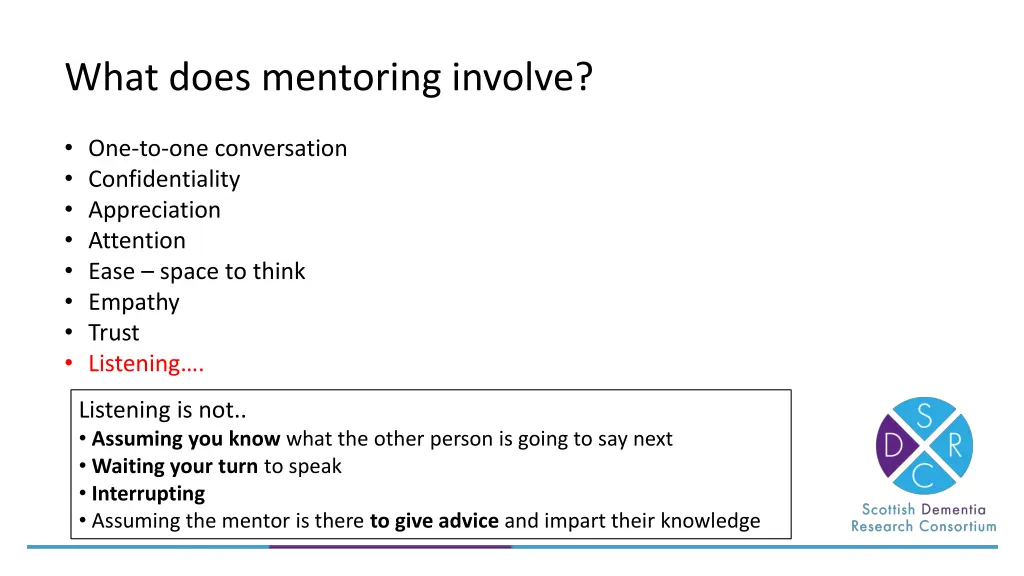Click the S segment of the logo
Screen dimensions: 1024x576
[x=924, y=416]
